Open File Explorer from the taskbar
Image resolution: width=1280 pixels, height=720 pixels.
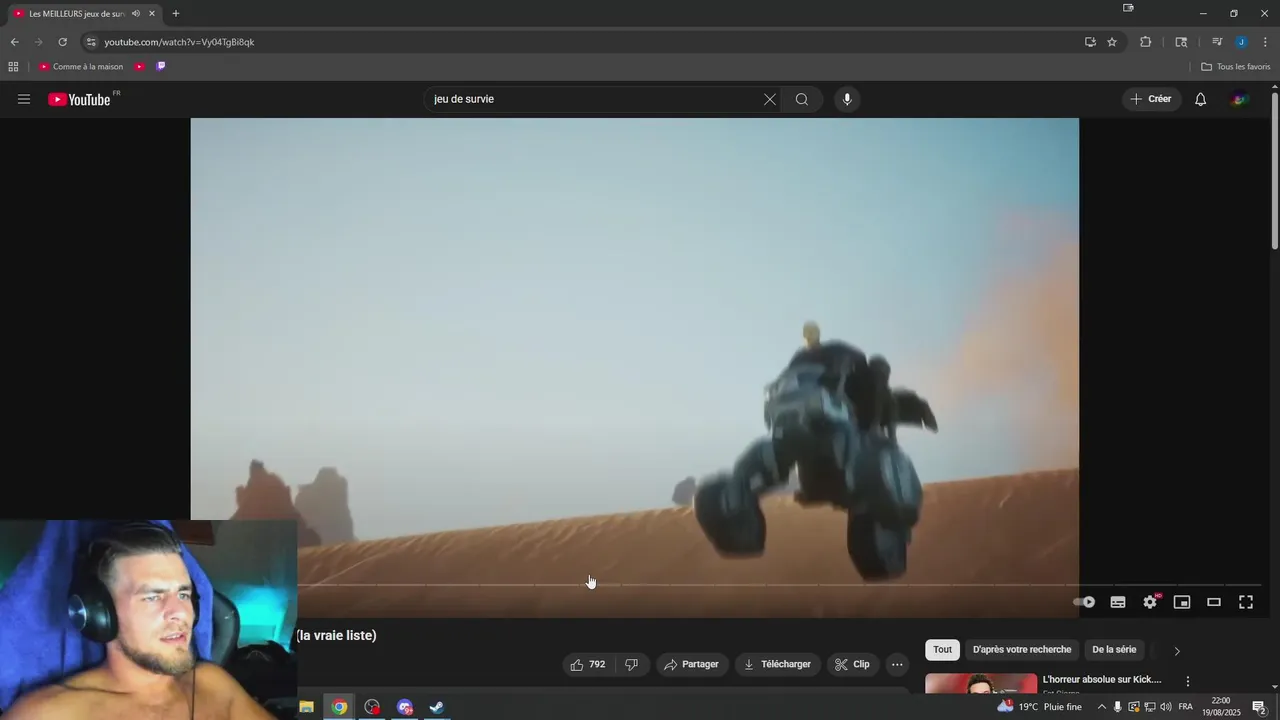coord(307,707)
